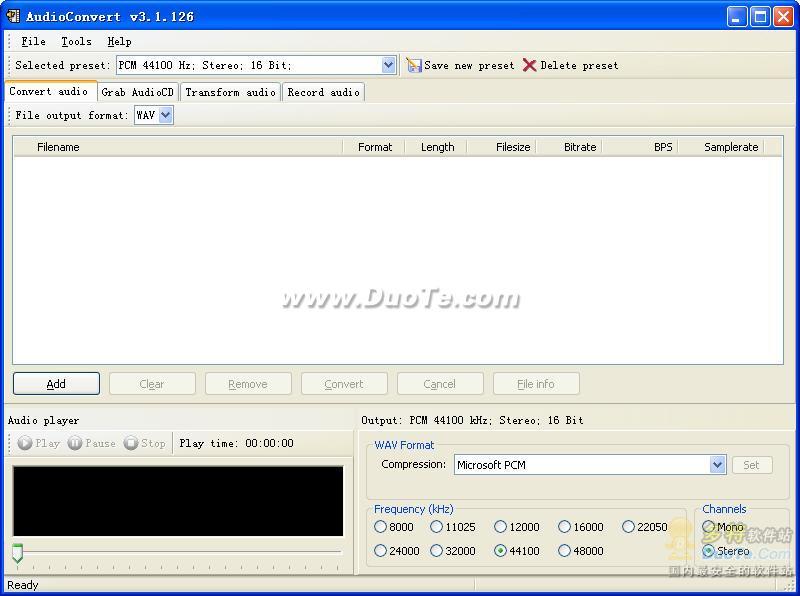Click the Cancel button

point(440,384)
